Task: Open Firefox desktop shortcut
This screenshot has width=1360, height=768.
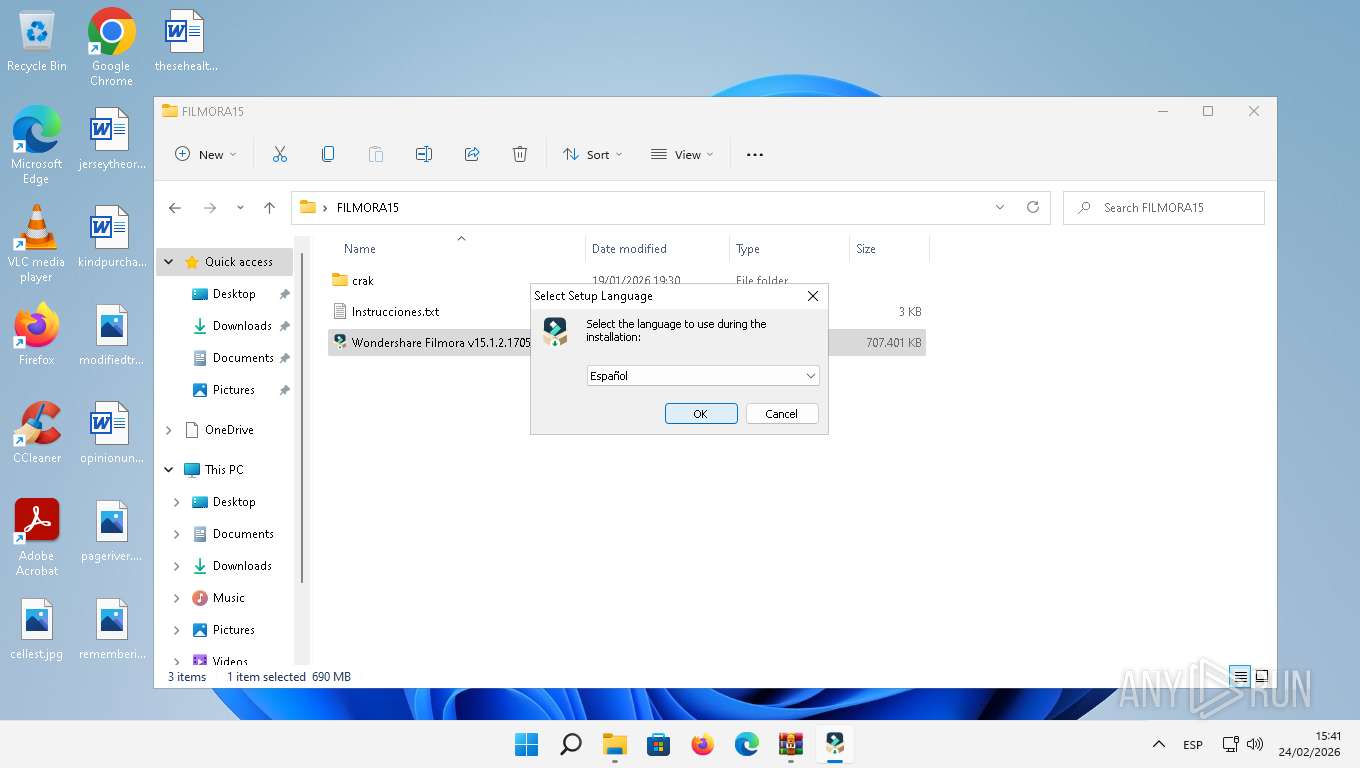Action: 37,334
